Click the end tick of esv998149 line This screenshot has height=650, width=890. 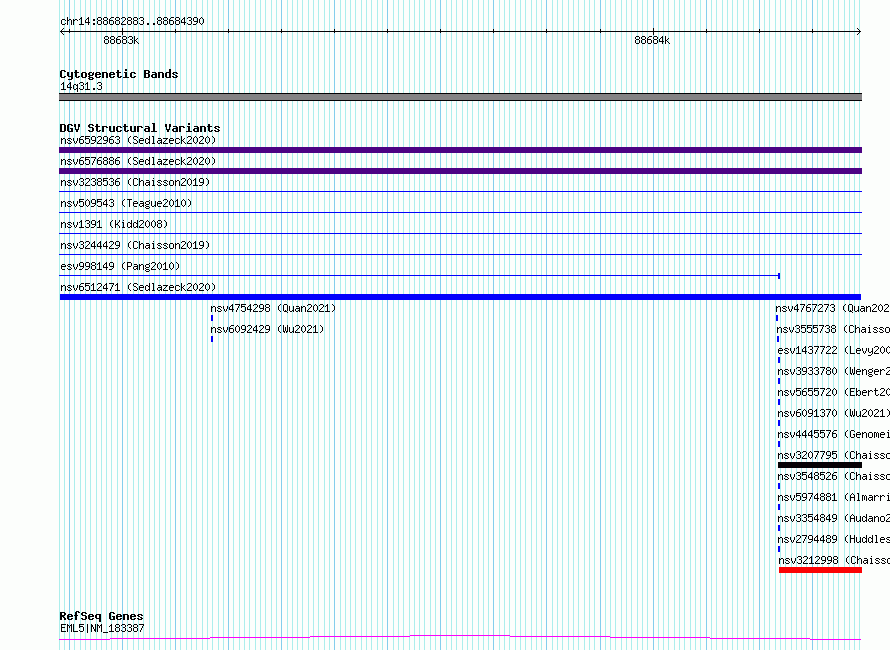(779, 276)
